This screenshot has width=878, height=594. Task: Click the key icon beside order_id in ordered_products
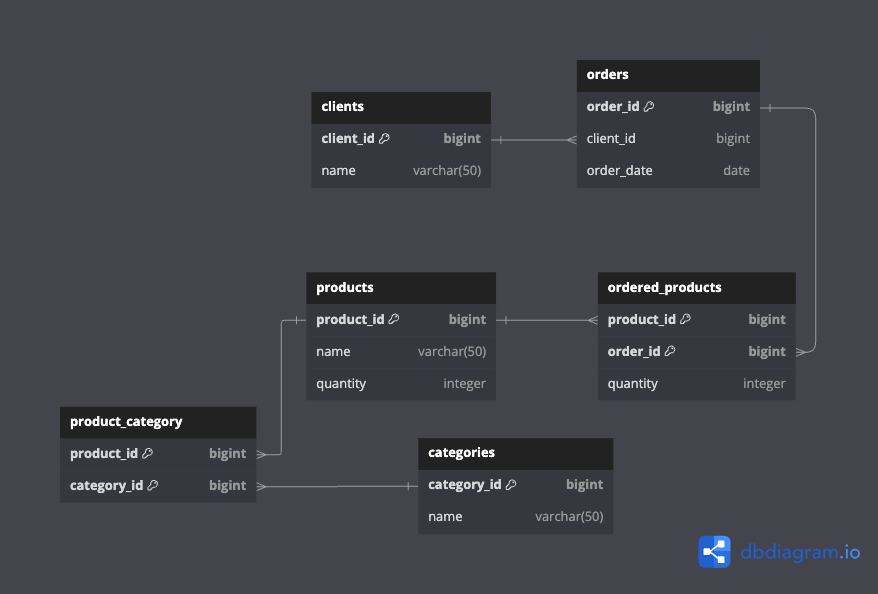tap(670, 352)
